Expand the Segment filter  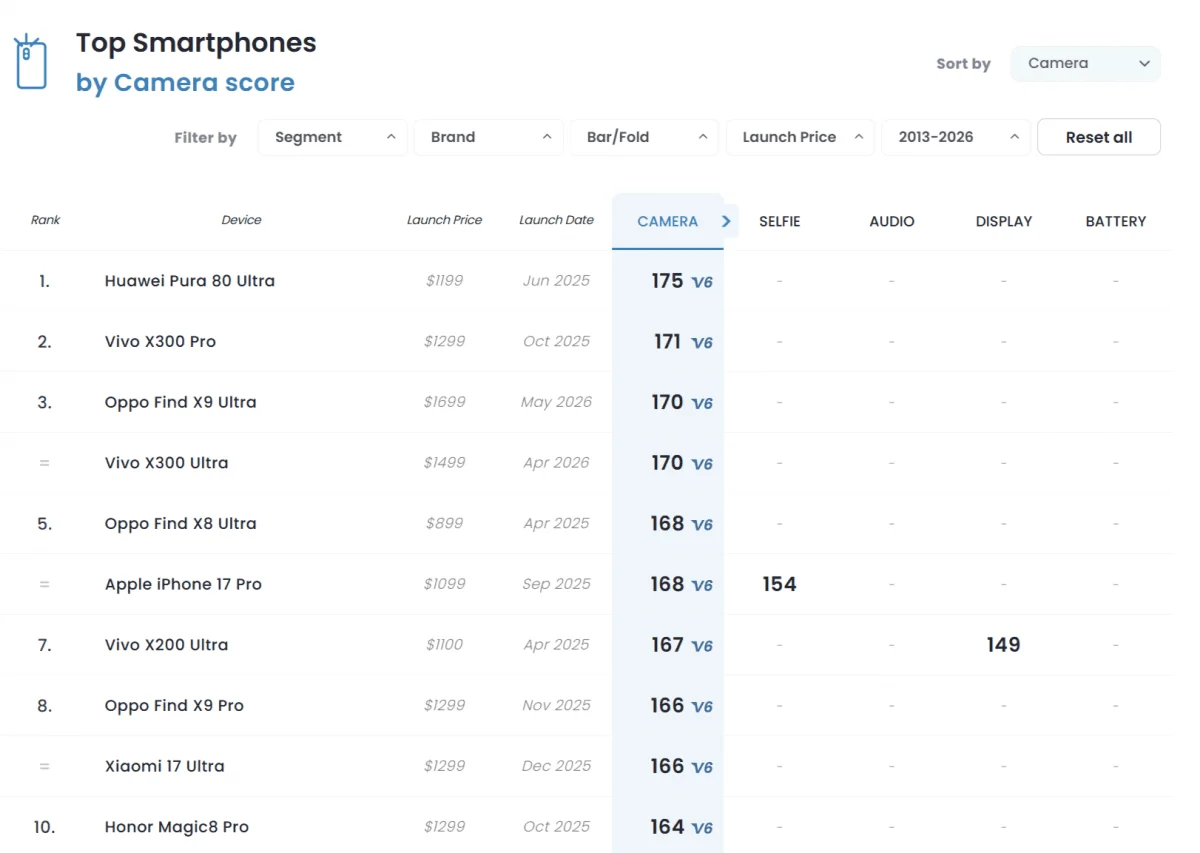coord(333,137)
